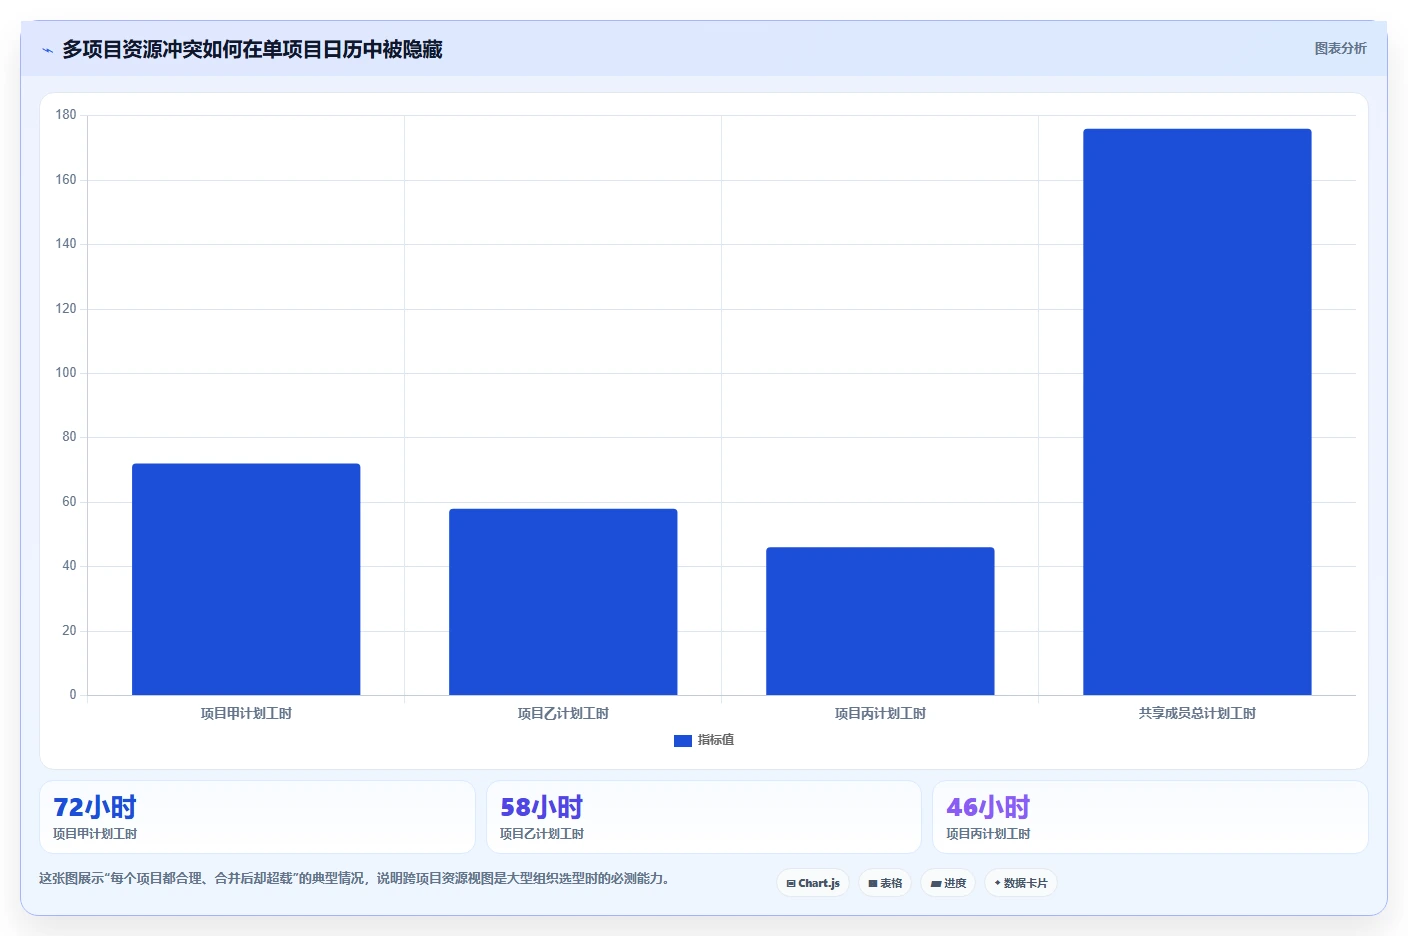
Task: Click the 项目丙计划工时 x-axis label
Action: point(880,713)
